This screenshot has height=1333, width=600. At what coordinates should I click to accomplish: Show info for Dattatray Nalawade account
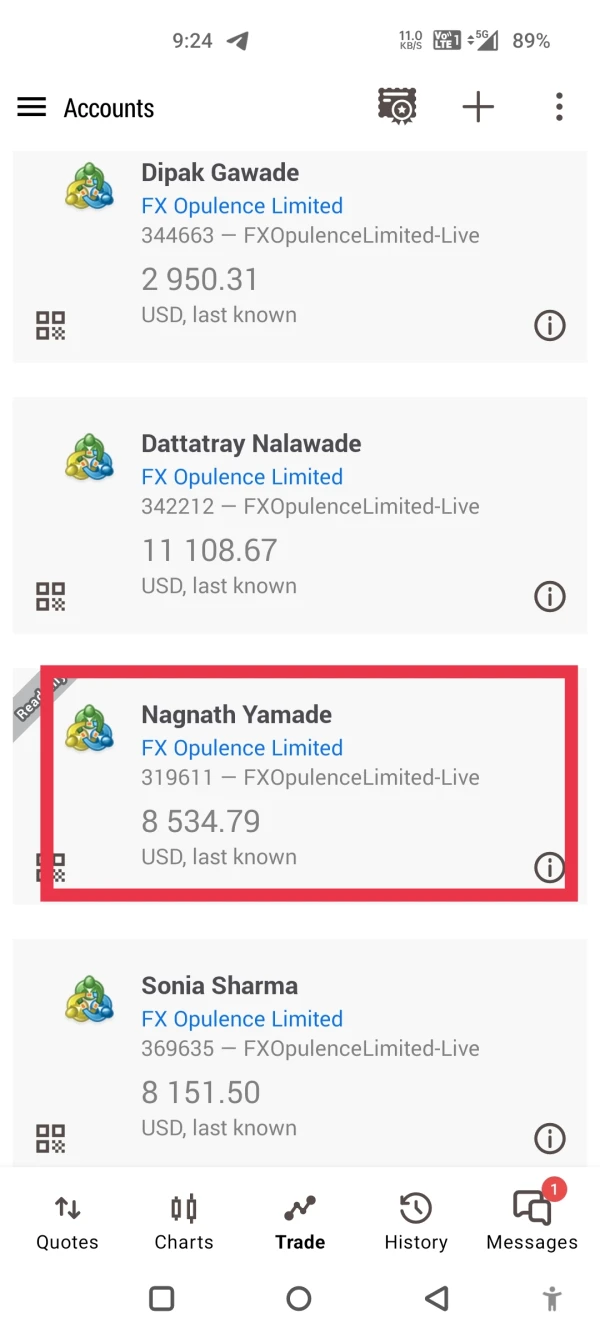click(549, 596)
